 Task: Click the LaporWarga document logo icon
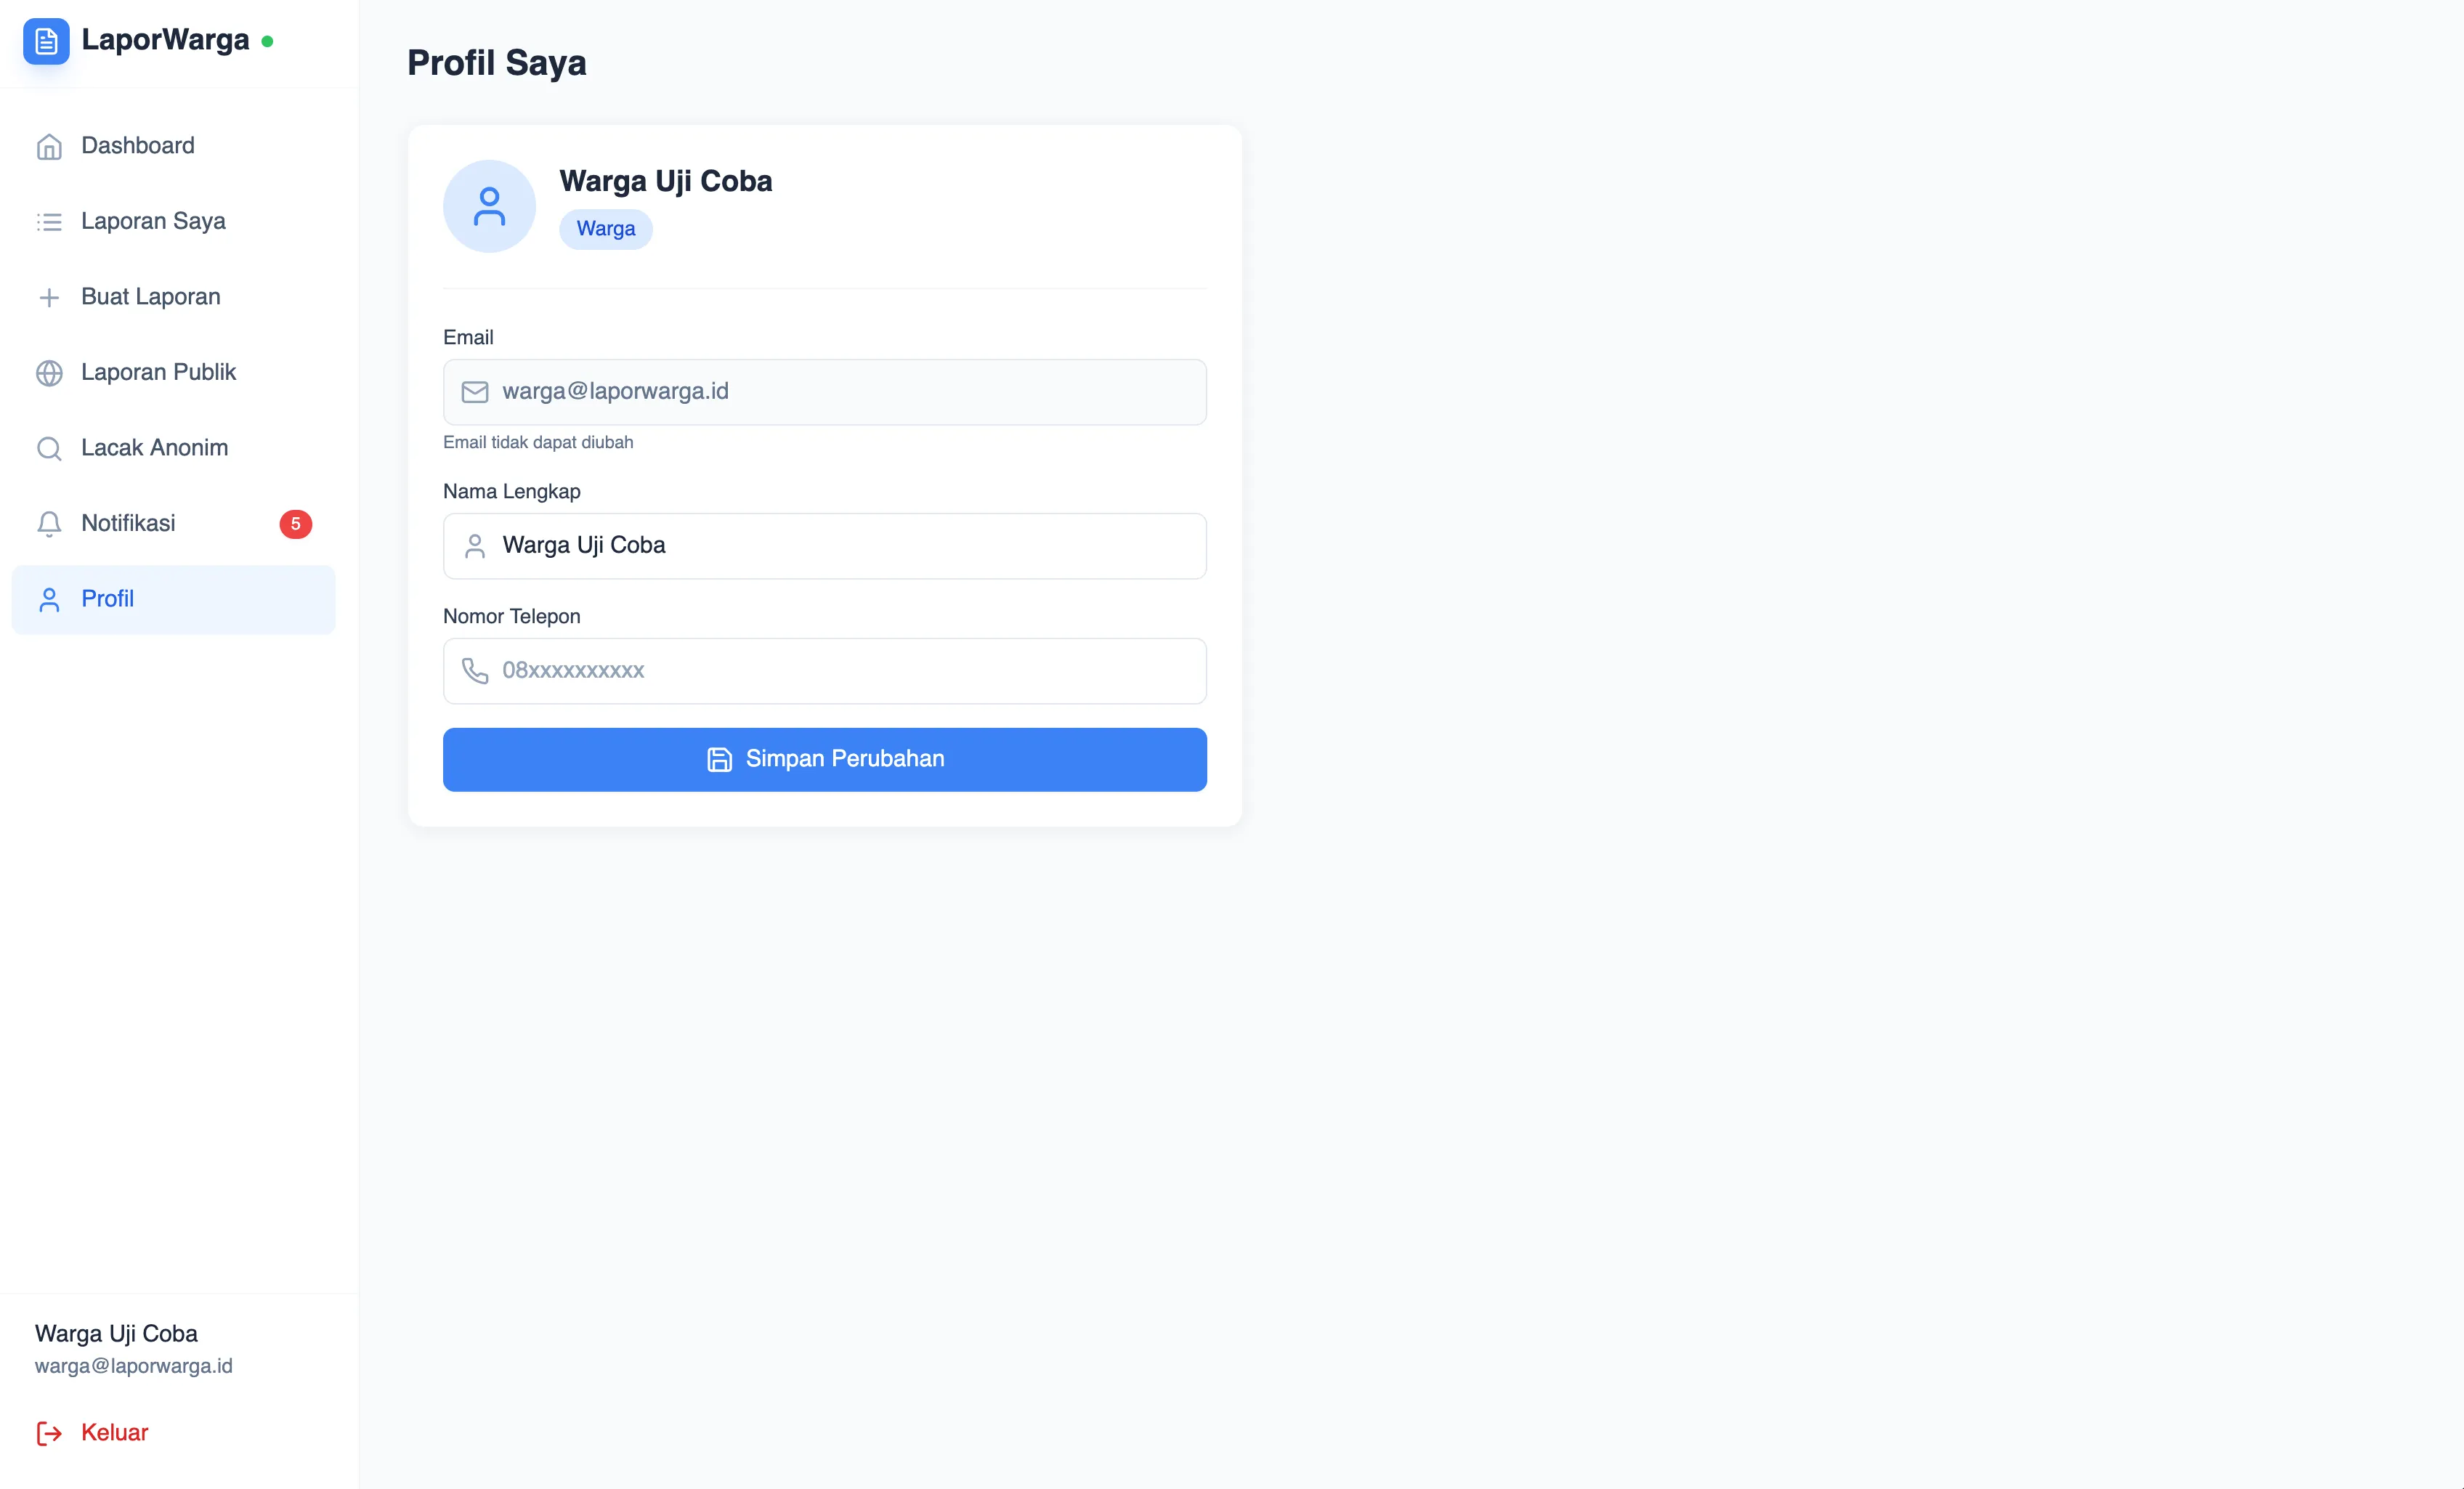click(46, 41)
